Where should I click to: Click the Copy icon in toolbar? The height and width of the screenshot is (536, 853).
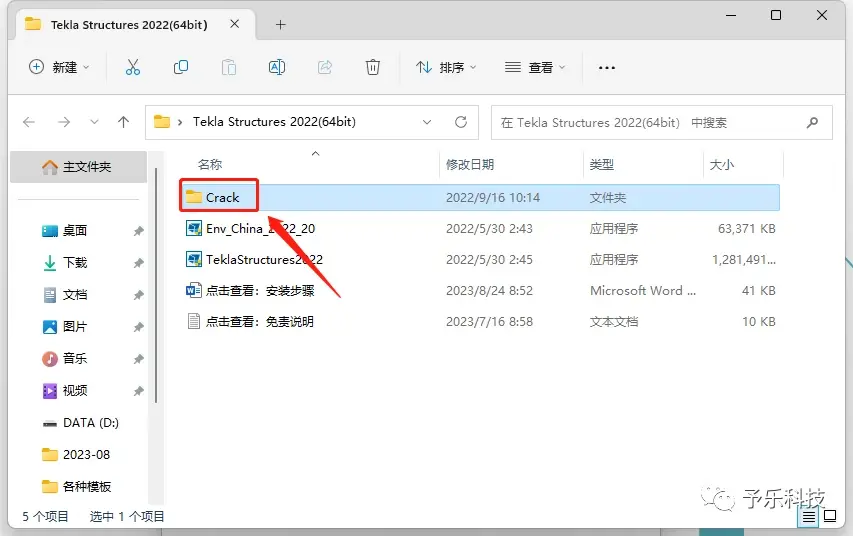[x=181, y=67]
